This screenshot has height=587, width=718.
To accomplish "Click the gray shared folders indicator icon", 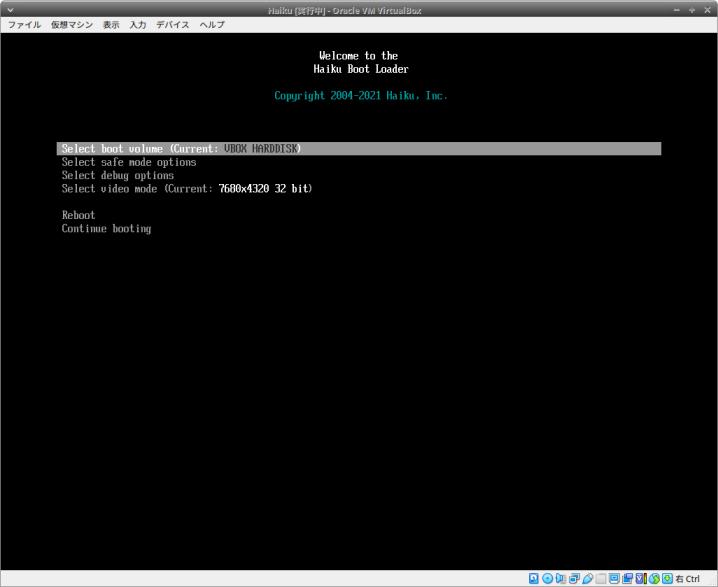I will (x=600, y=579).
